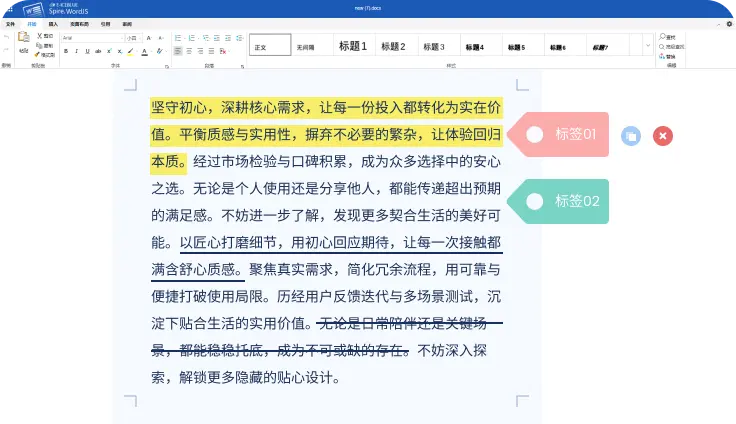Viewport: 736px width, 424px height.
Task: Click the increase indent icon
Action: [x=228, y=38]
